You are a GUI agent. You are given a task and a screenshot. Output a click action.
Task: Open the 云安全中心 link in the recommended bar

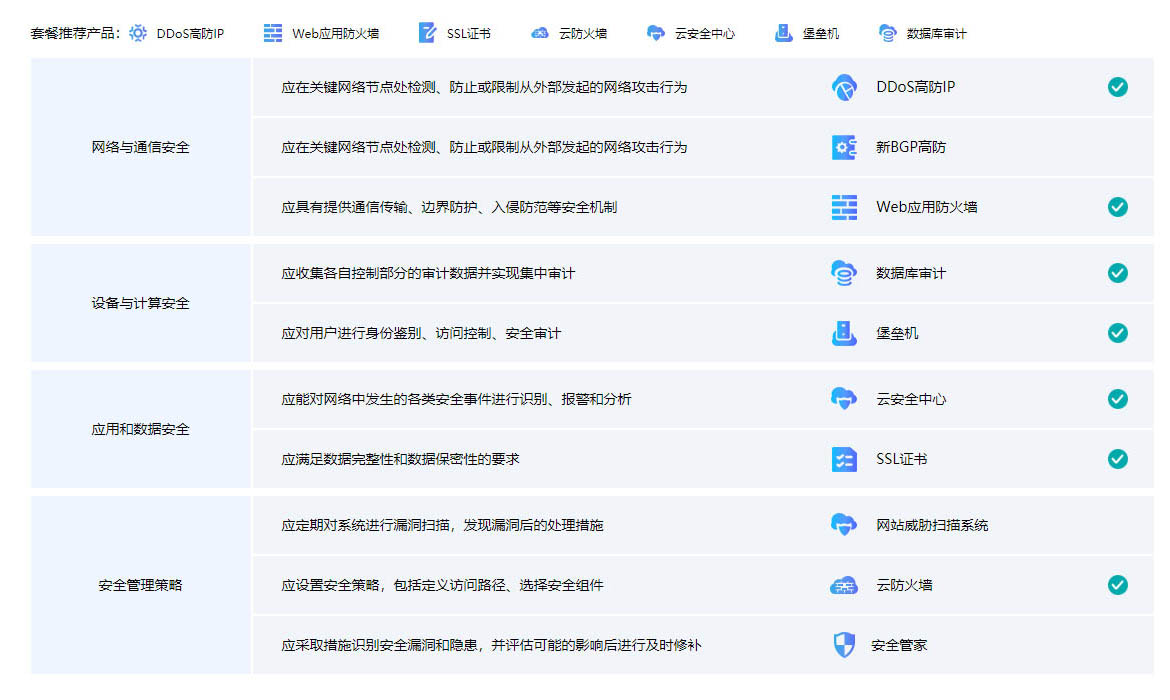[x=704, y=34]
